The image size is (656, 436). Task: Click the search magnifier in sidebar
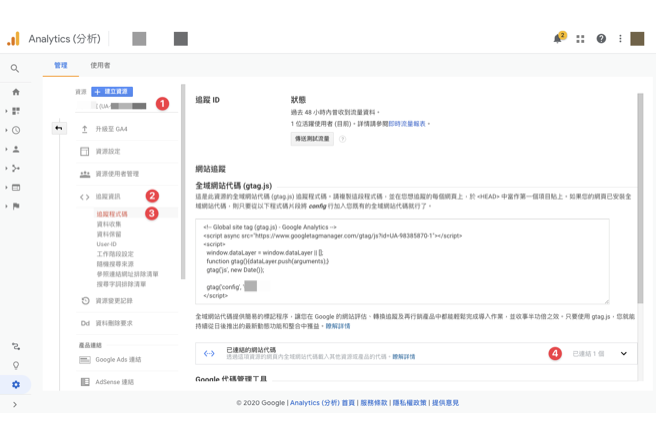[15, 69]
